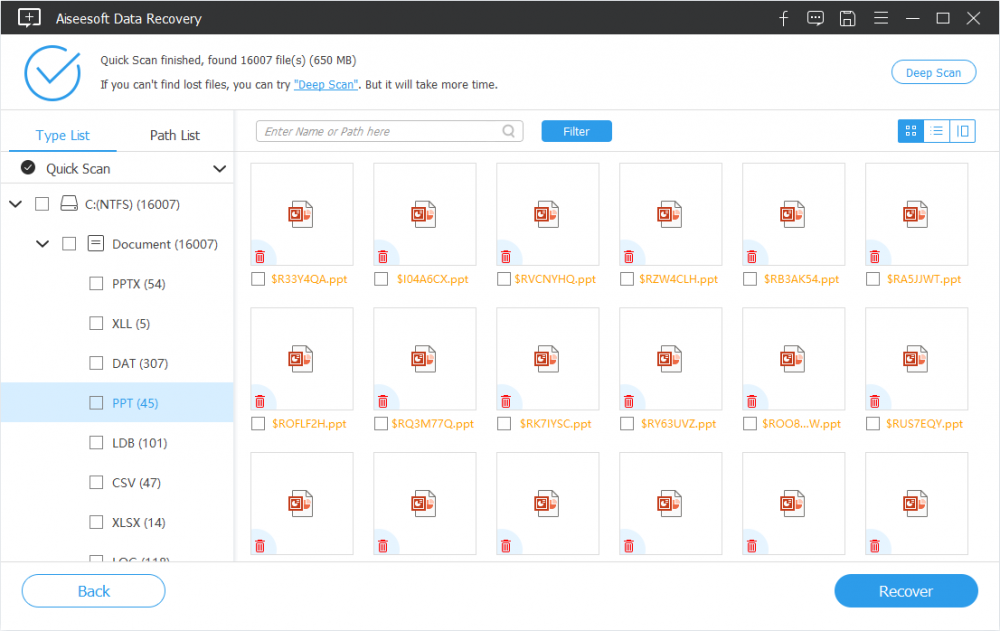Tick the checkbox for $R33Y4QA.ppt
1000x631 pixels.
coord(259,279)
